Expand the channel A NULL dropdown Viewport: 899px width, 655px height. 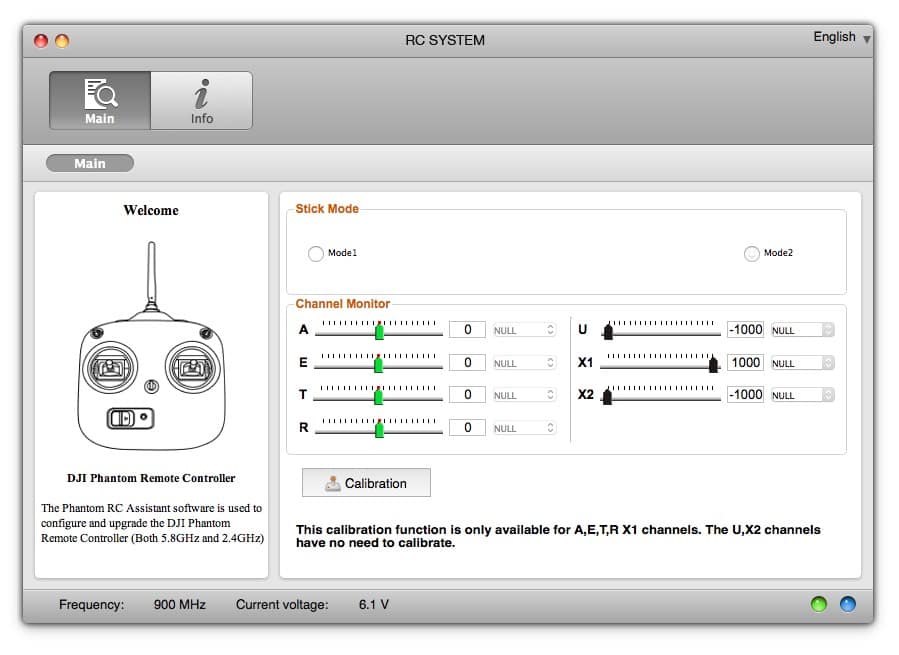click(x=524, y=330)
